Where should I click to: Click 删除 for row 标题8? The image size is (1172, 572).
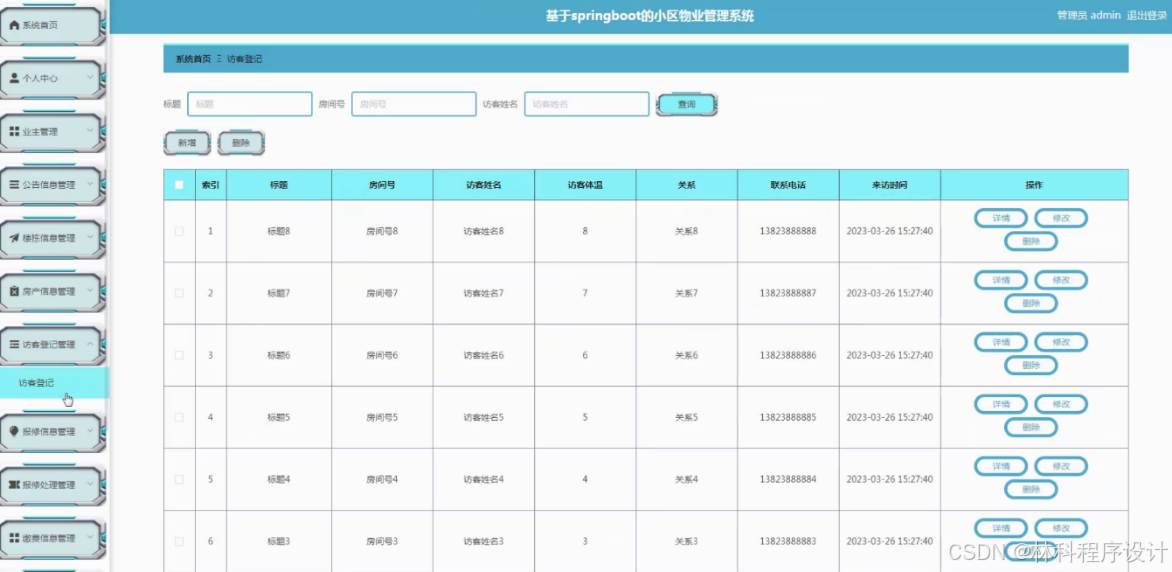coord(1031,242)
